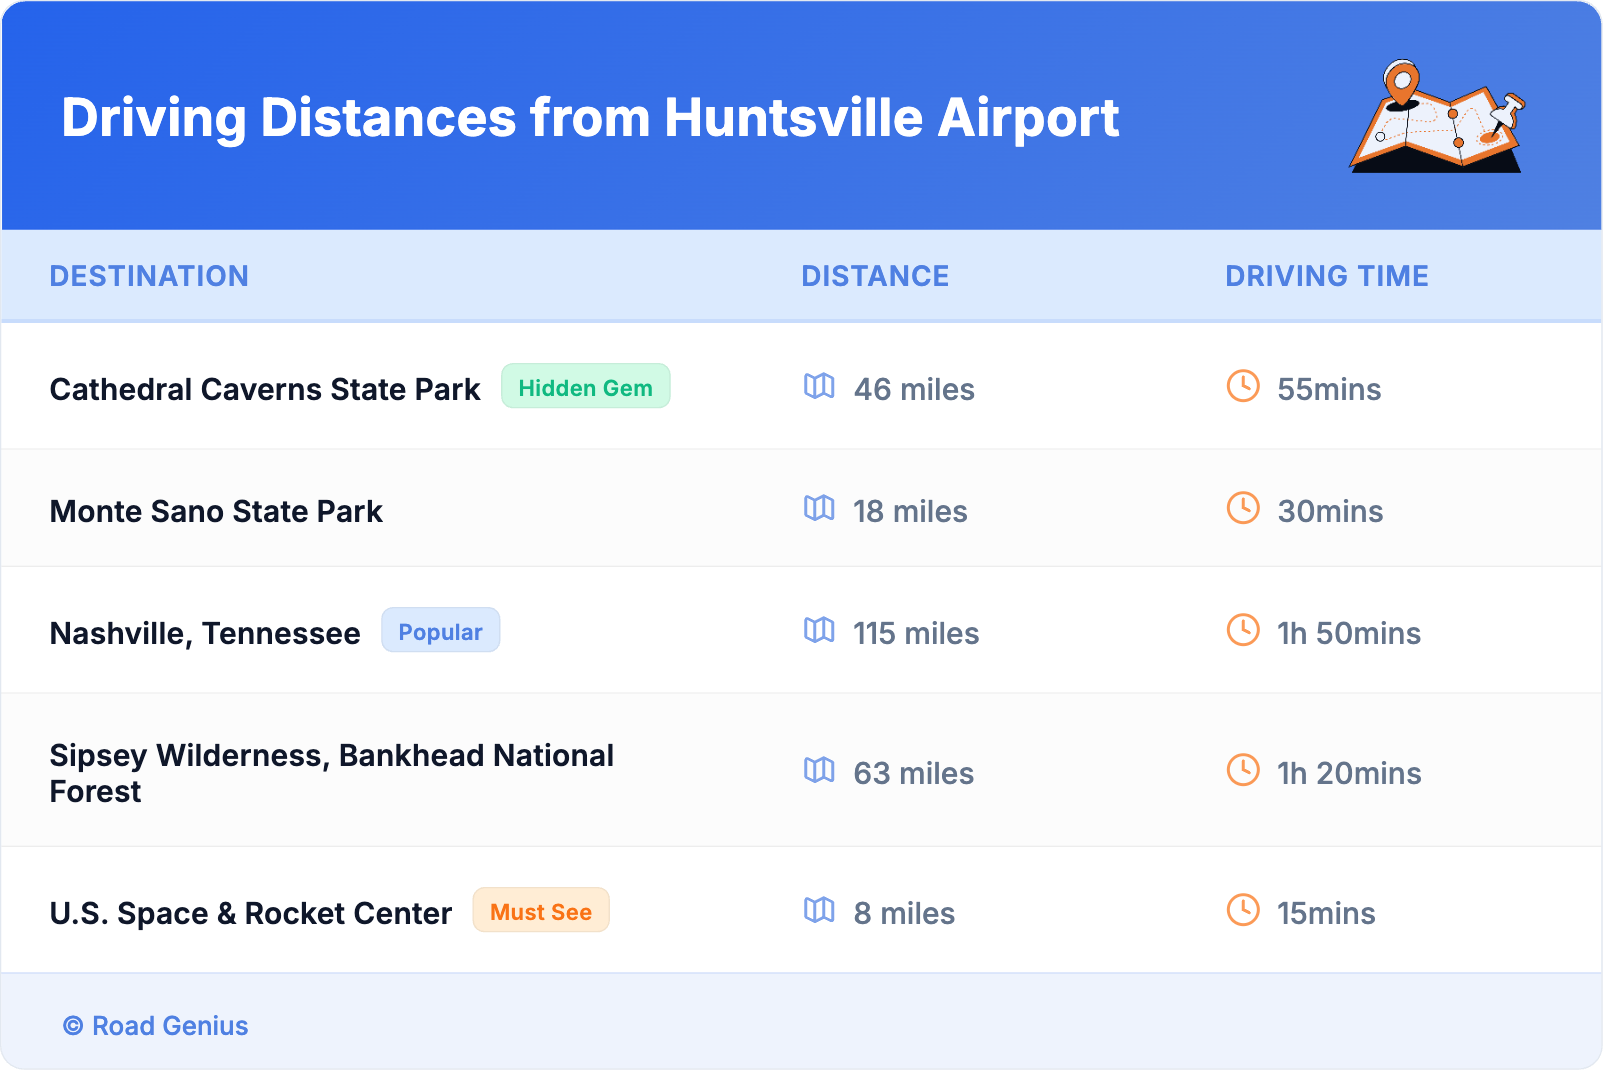Select the Popular badge next to Nashville

440,631
